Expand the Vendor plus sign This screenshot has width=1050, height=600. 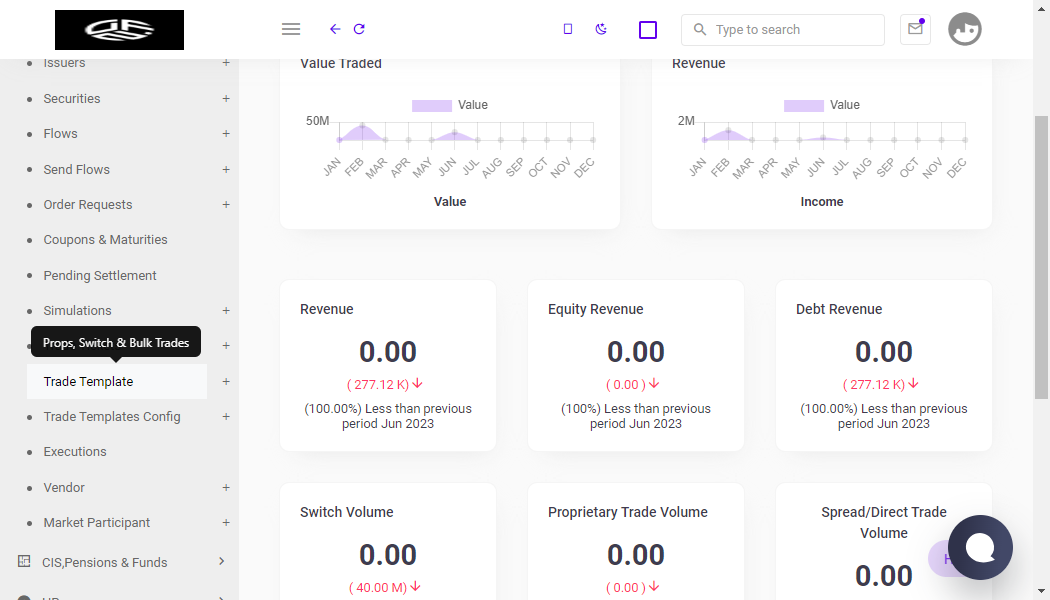(226, 488)
